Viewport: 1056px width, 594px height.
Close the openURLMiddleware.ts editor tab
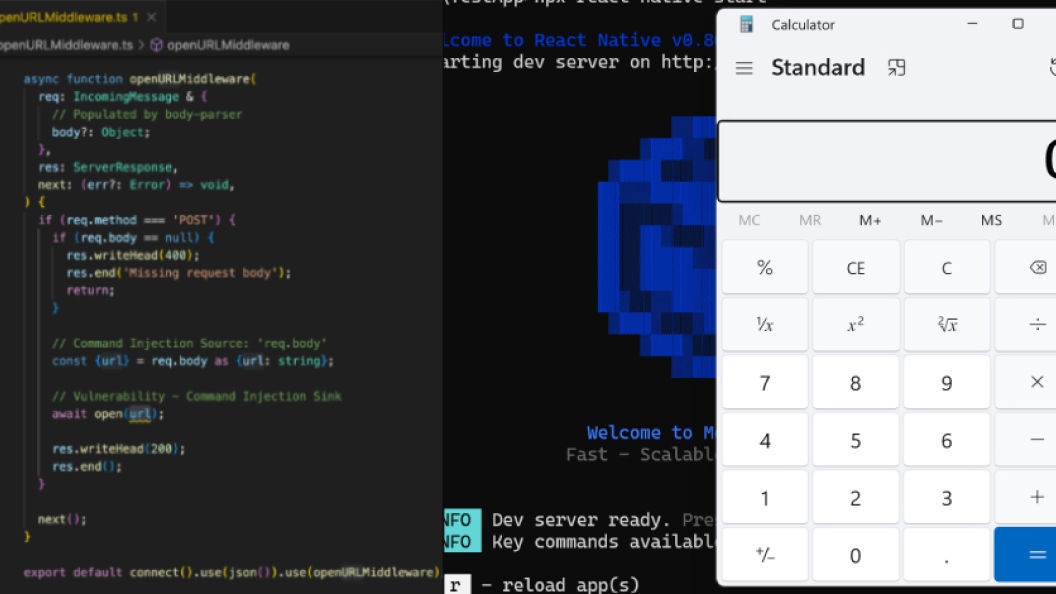(151, 18)
